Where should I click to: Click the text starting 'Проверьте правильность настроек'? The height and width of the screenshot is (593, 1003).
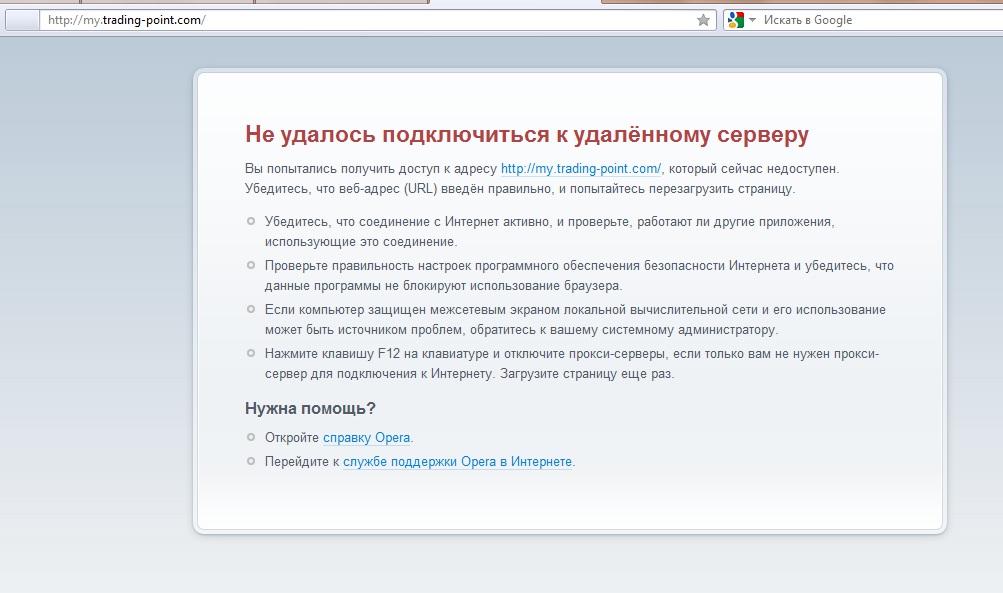(x=579, y=276)
